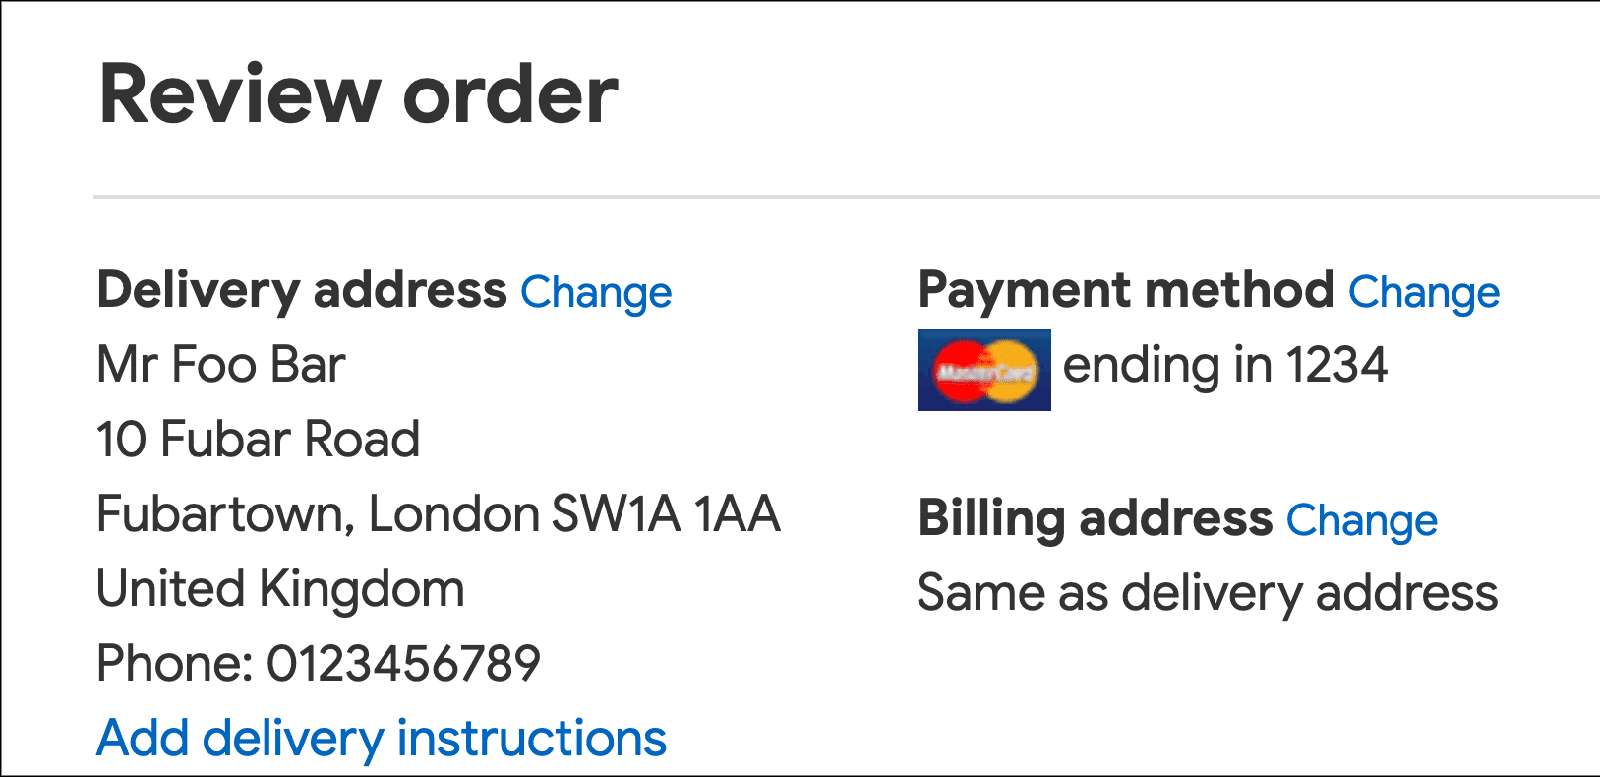Select the "Delivery address" section title
1600x777 pixels.
pyautogui.click(x=301, y=291)
